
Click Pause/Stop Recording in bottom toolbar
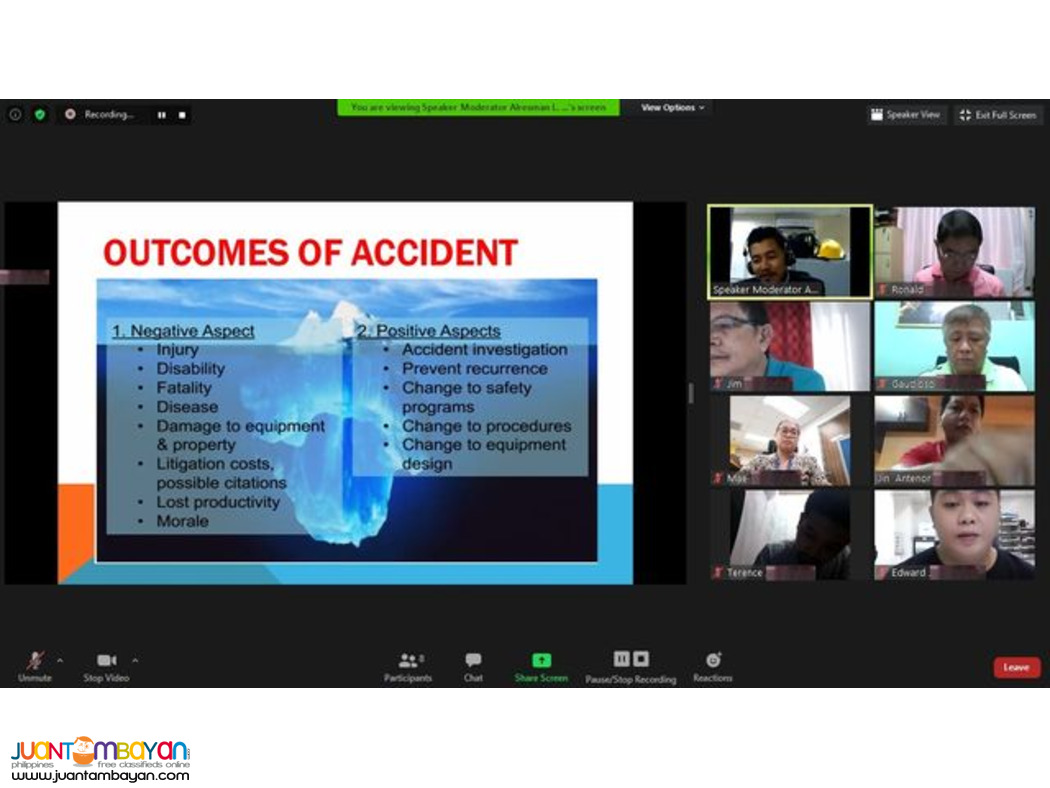click(x=631, y=665)
